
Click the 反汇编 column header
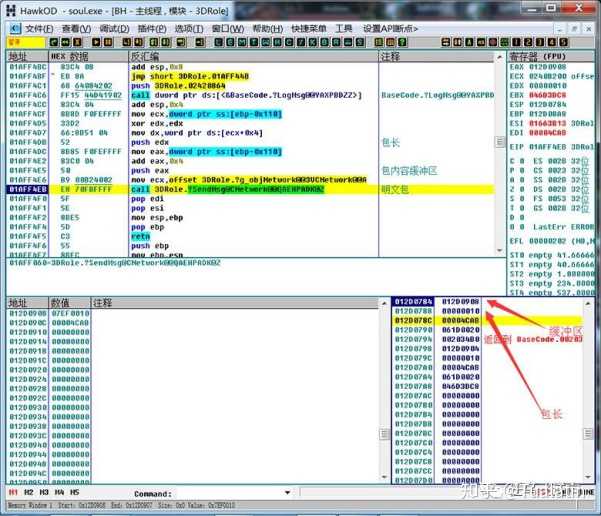coord(253,56)
